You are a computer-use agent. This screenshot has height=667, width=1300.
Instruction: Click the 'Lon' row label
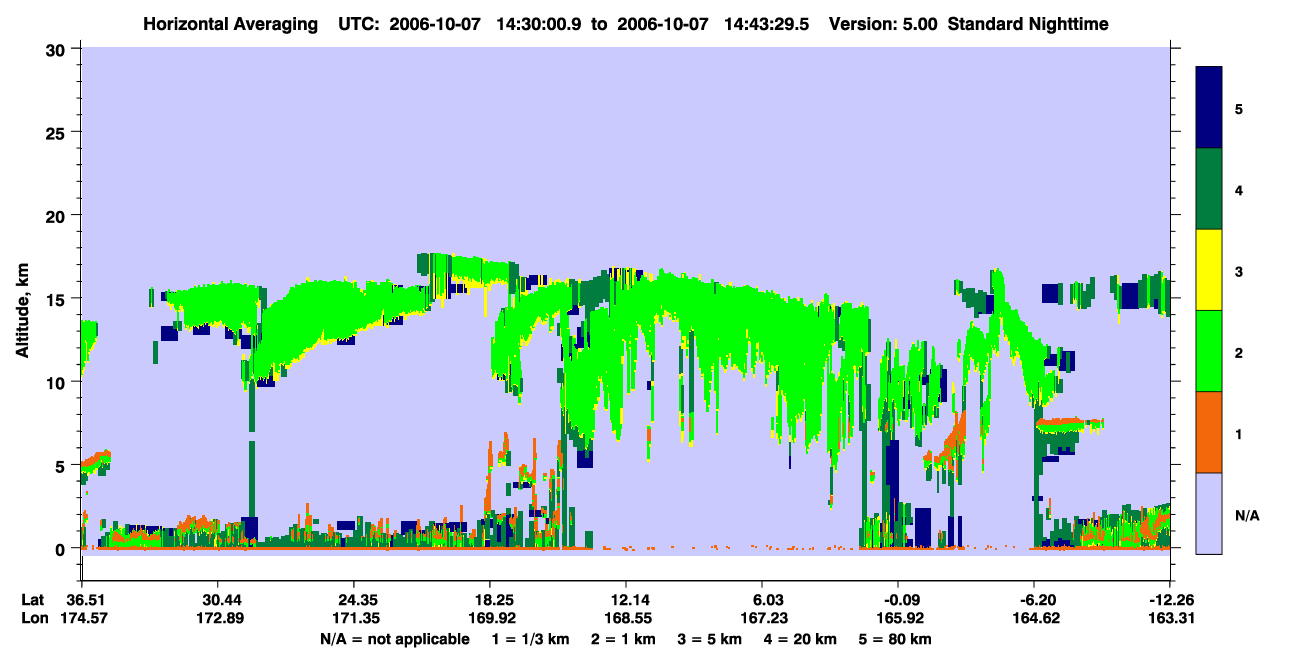34,617
